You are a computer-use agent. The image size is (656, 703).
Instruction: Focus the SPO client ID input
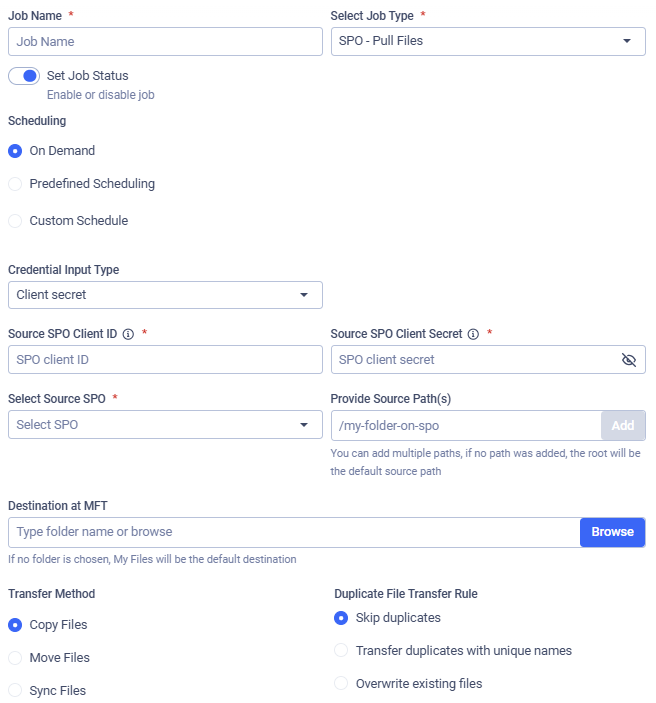click(x=165, y=360)
